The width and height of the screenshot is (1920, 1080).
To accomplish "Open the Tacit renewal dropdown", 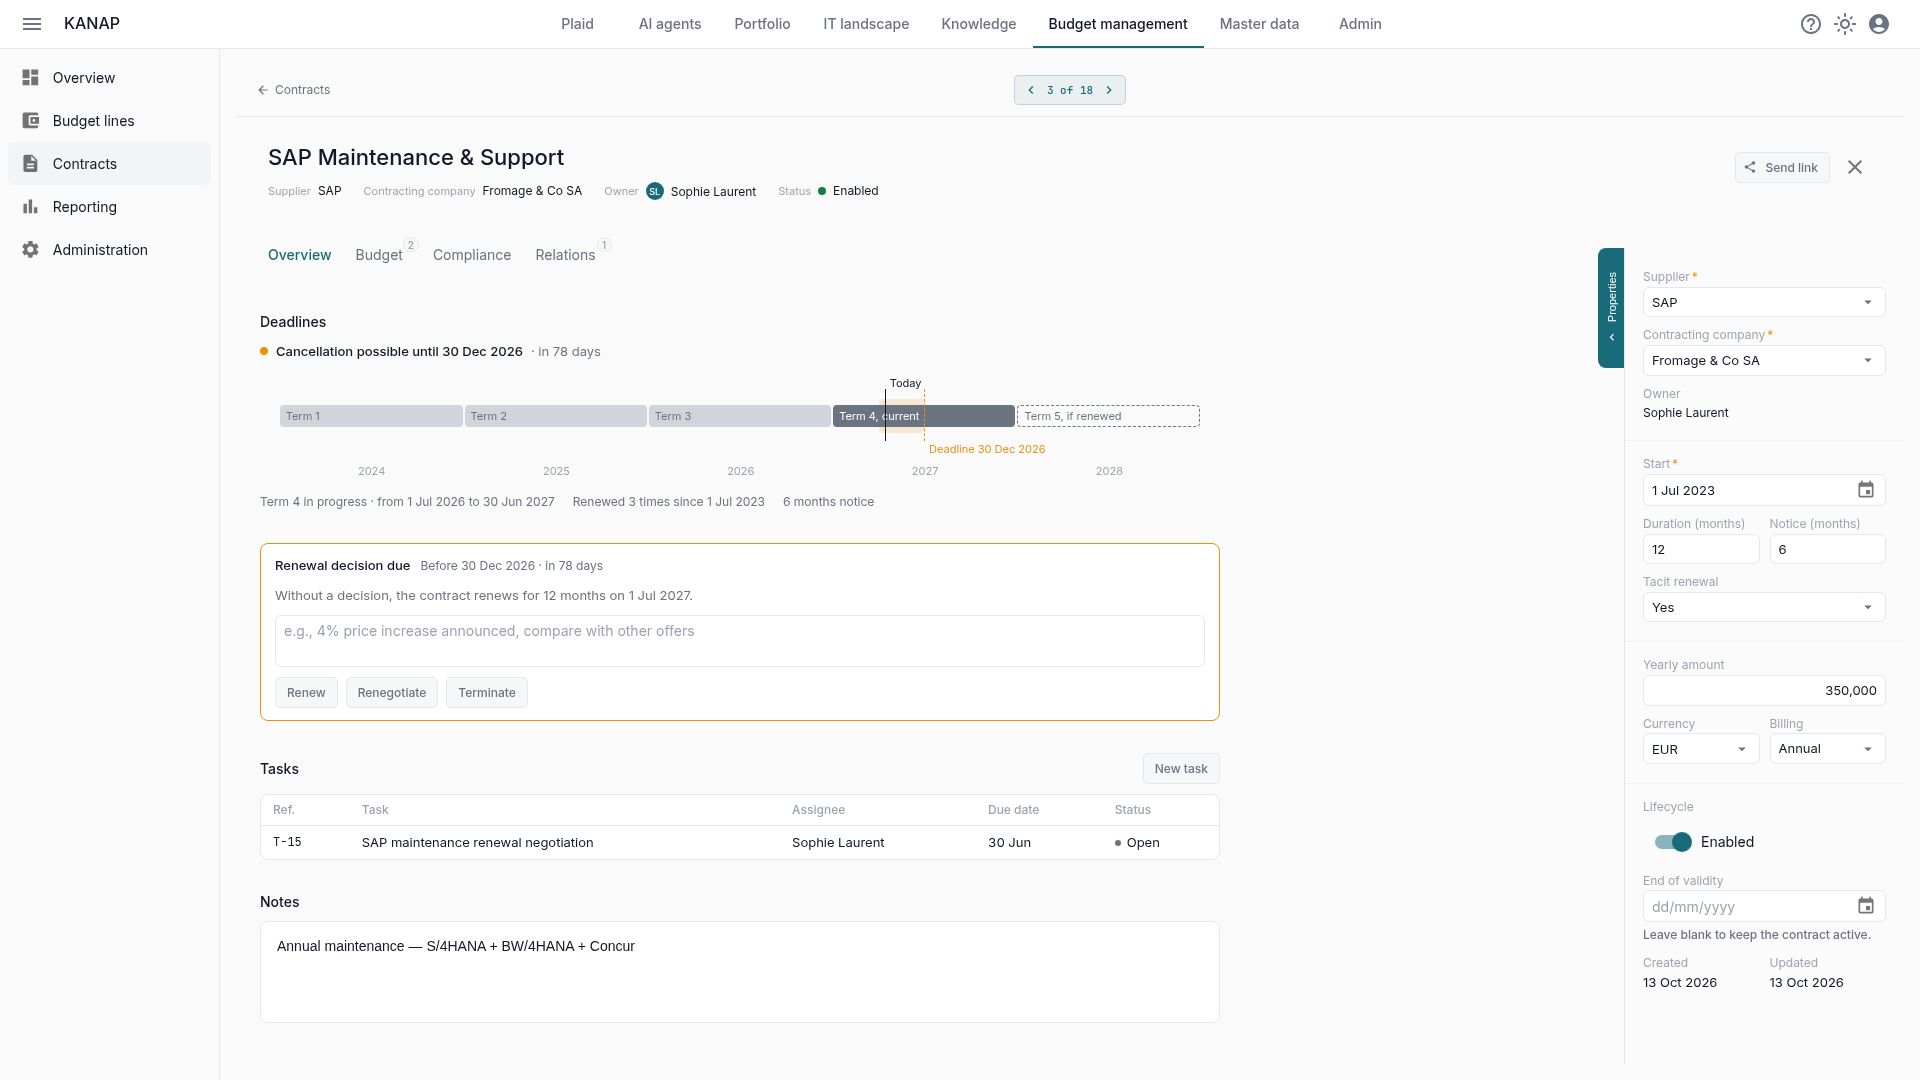I will point(1764,607).
